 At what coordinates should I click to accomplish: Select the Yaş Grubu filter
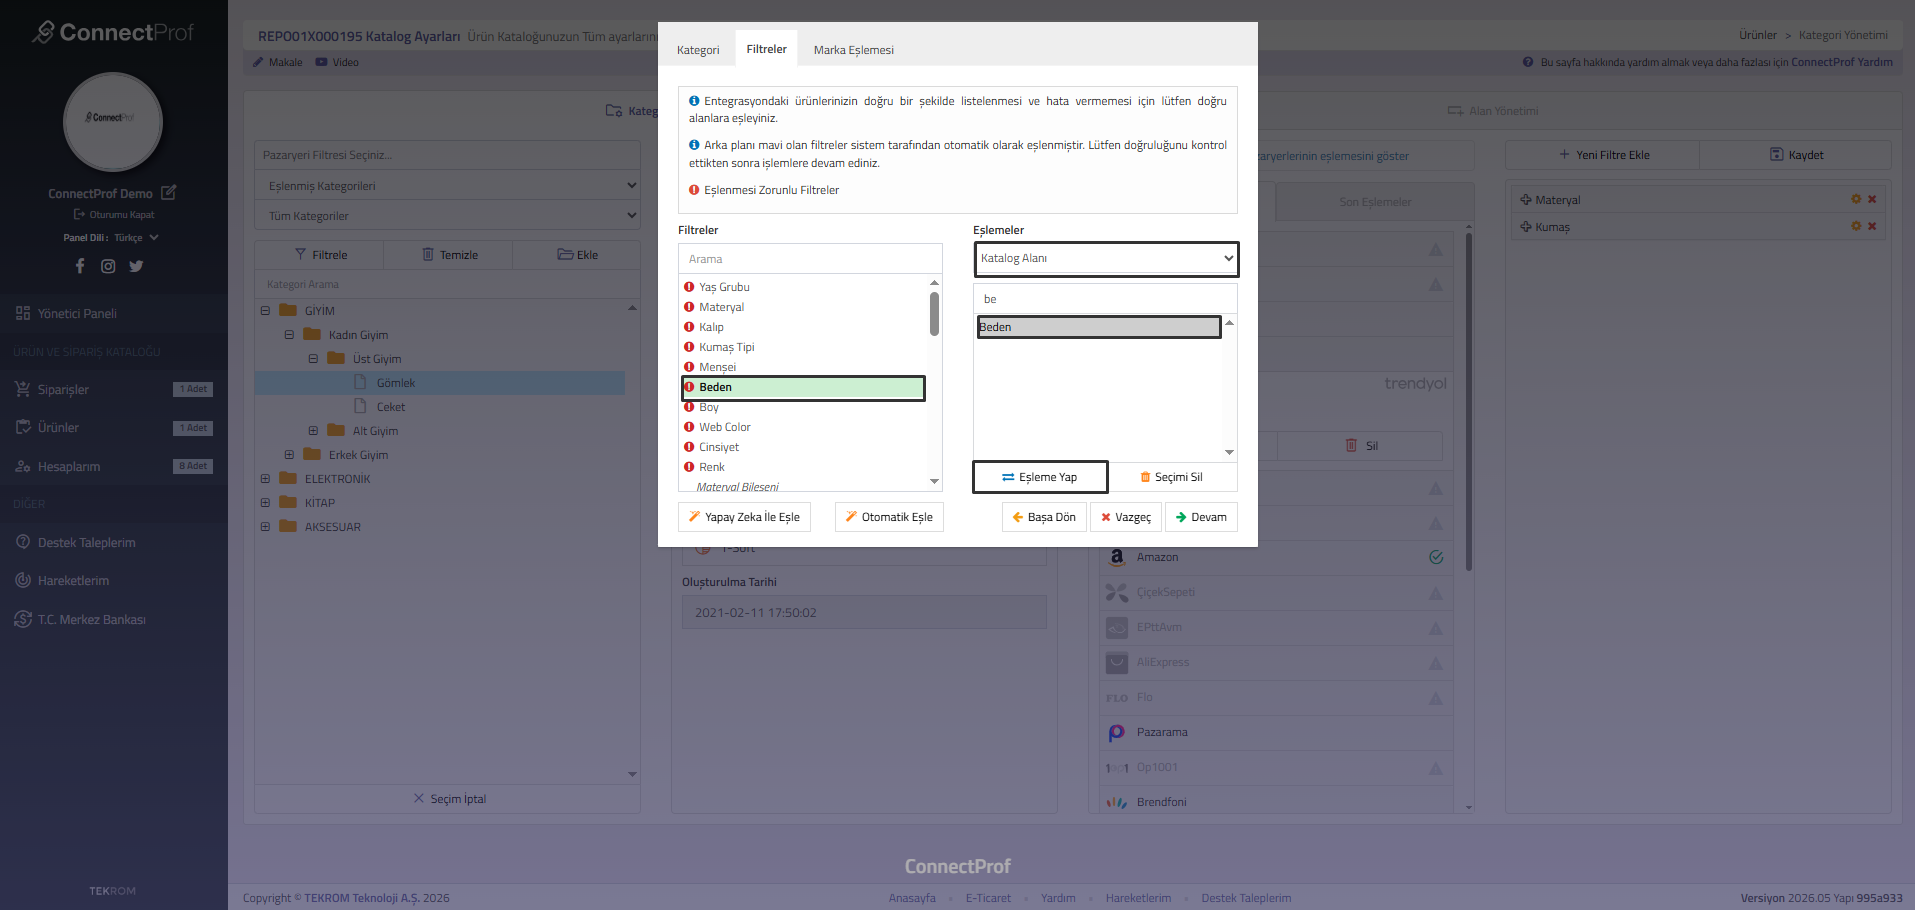coord(724,287)
